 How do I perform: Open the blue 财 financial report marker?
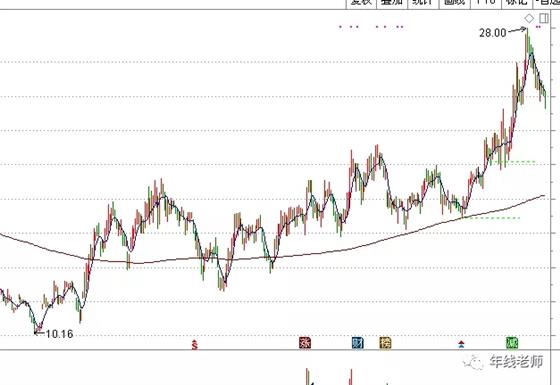[358, 343]
